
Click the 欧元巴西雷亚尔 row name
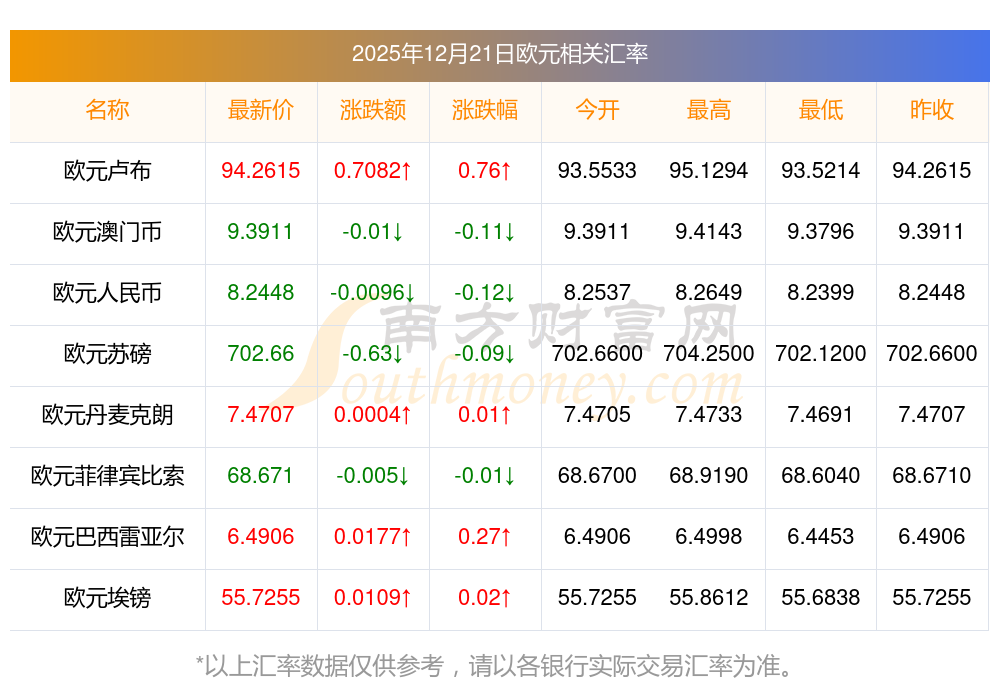tap(107, 536)
